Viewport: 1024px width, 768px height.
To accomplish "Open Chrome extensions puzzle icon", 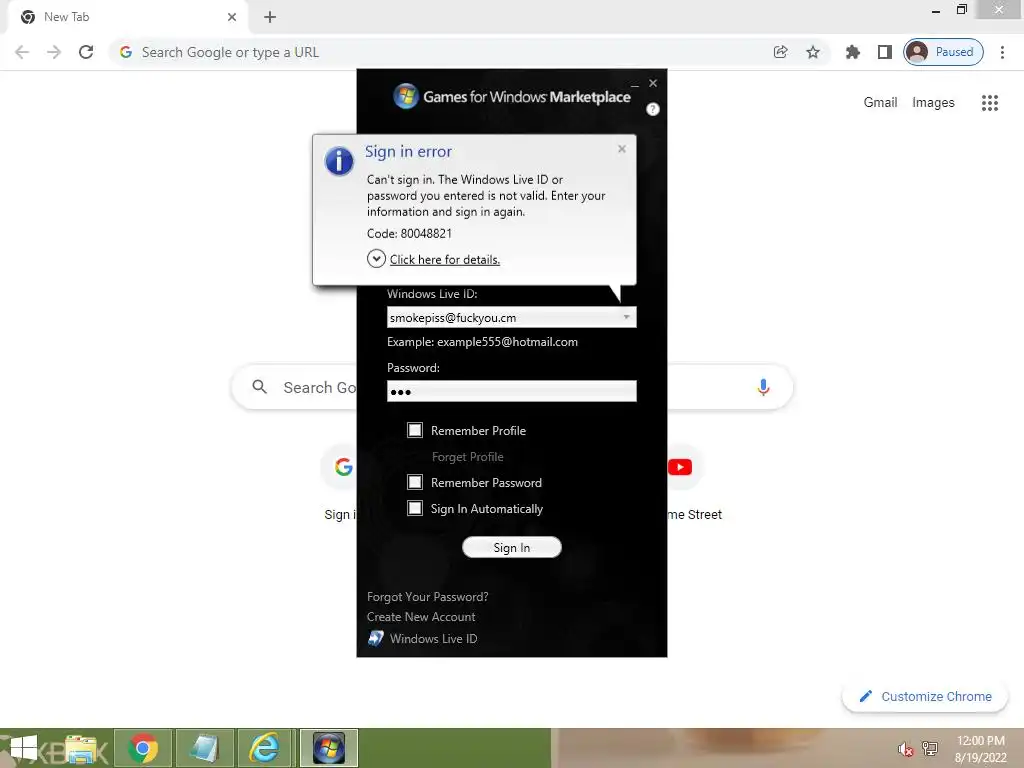I will [x=853, y=52].
